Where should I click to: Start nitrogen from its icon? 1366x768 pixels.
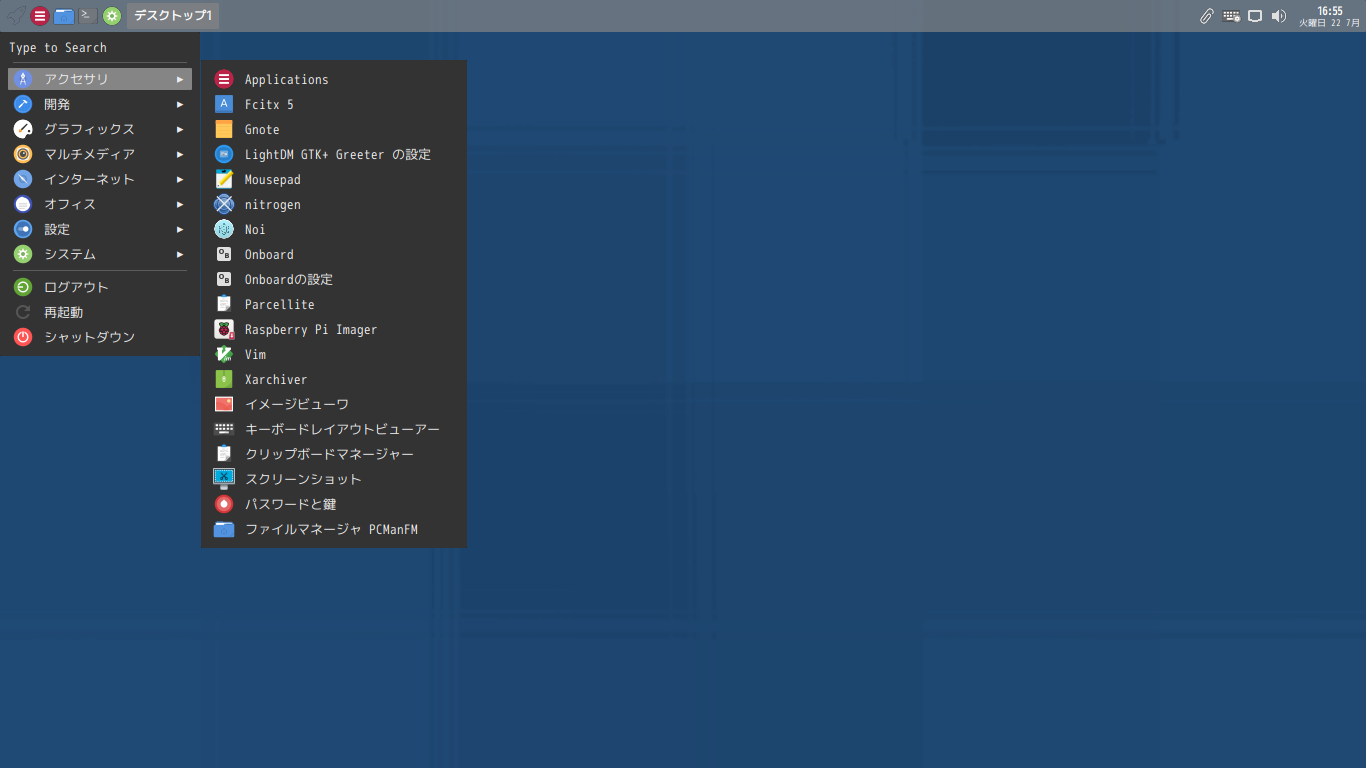pos(224,204)
